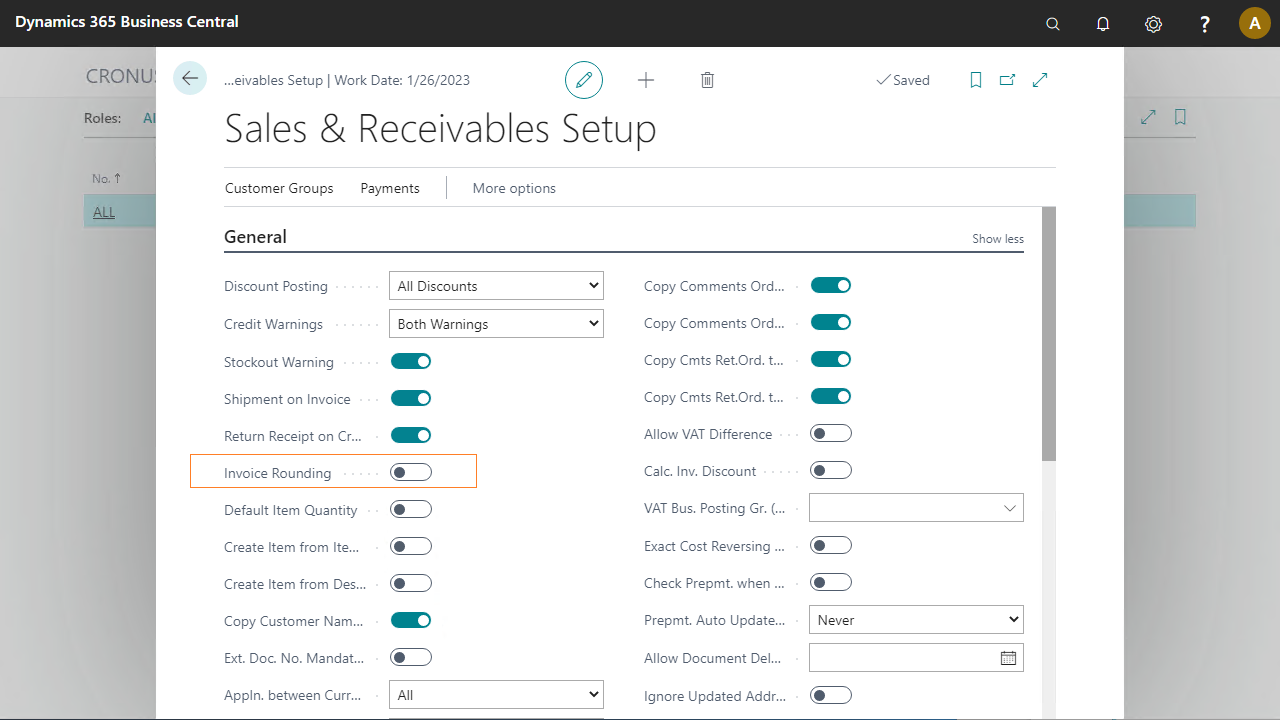This screenshot has width=1280, height=720.
Task: Click the background page expand arrows icon
Action: click(x=1148, y=117)
